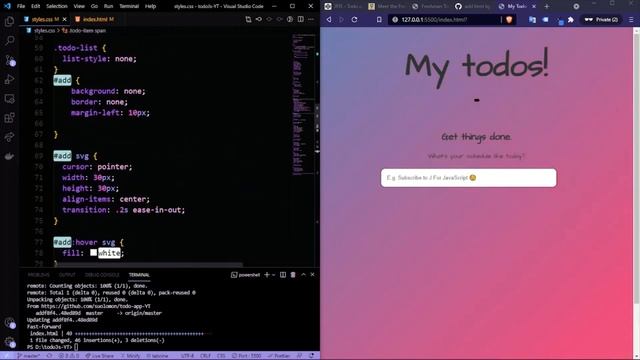The image size is (640, 360).
Task: Click the Port 5500 status bar item
Action: click(247, 356)
